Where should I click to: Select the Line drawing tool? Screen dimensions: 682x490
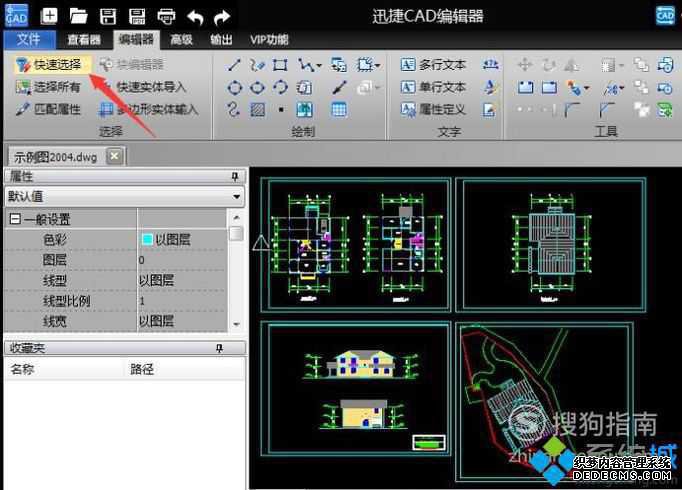(234, 65)
